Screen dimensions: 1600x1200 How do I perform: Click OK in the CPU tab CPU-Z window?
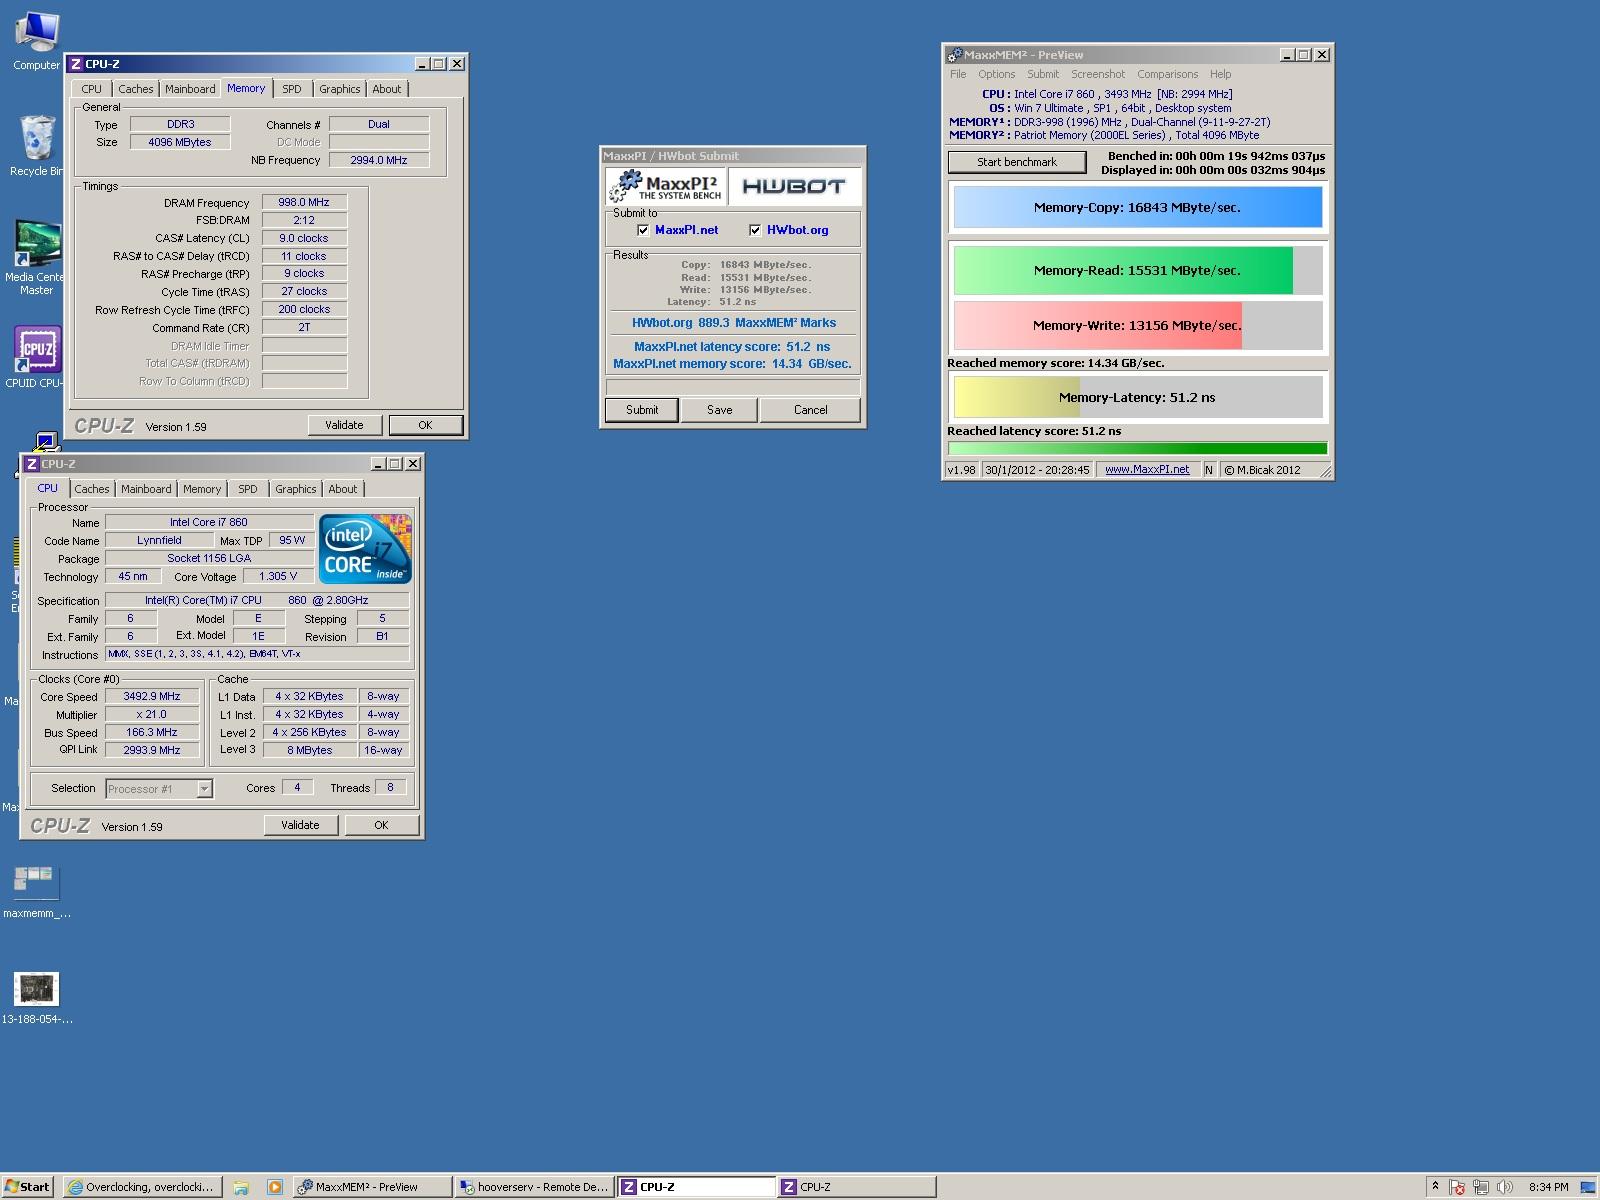[381, 825]
